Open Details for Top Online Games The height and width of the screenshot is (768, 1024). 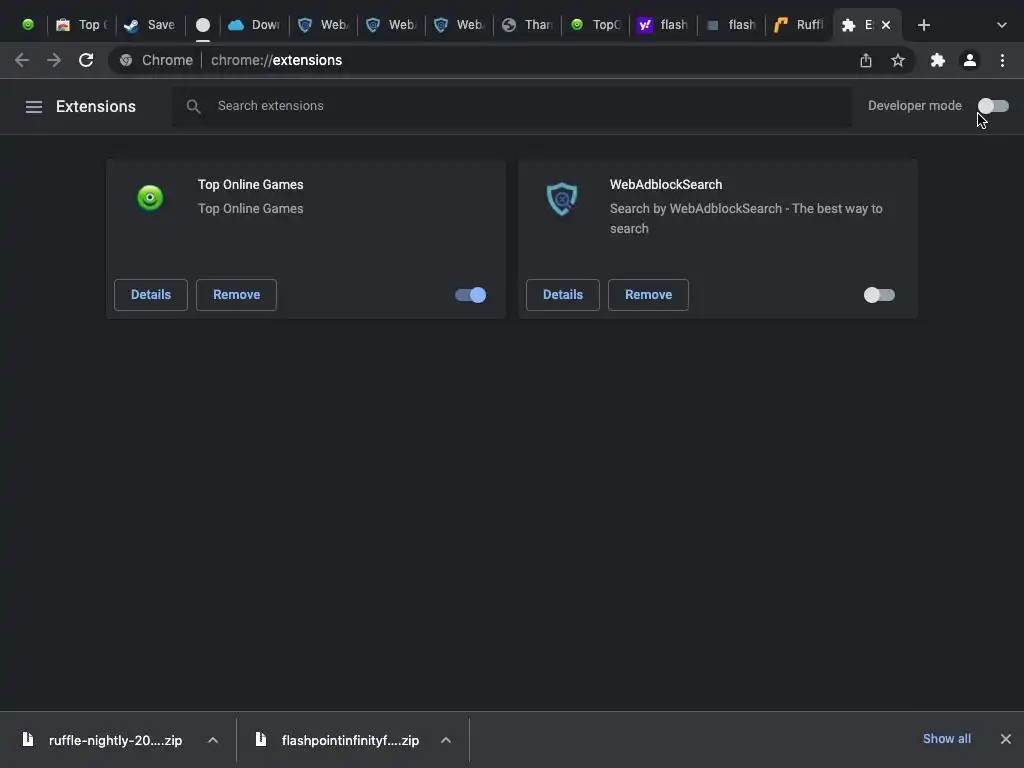click(x=151, y=295)
